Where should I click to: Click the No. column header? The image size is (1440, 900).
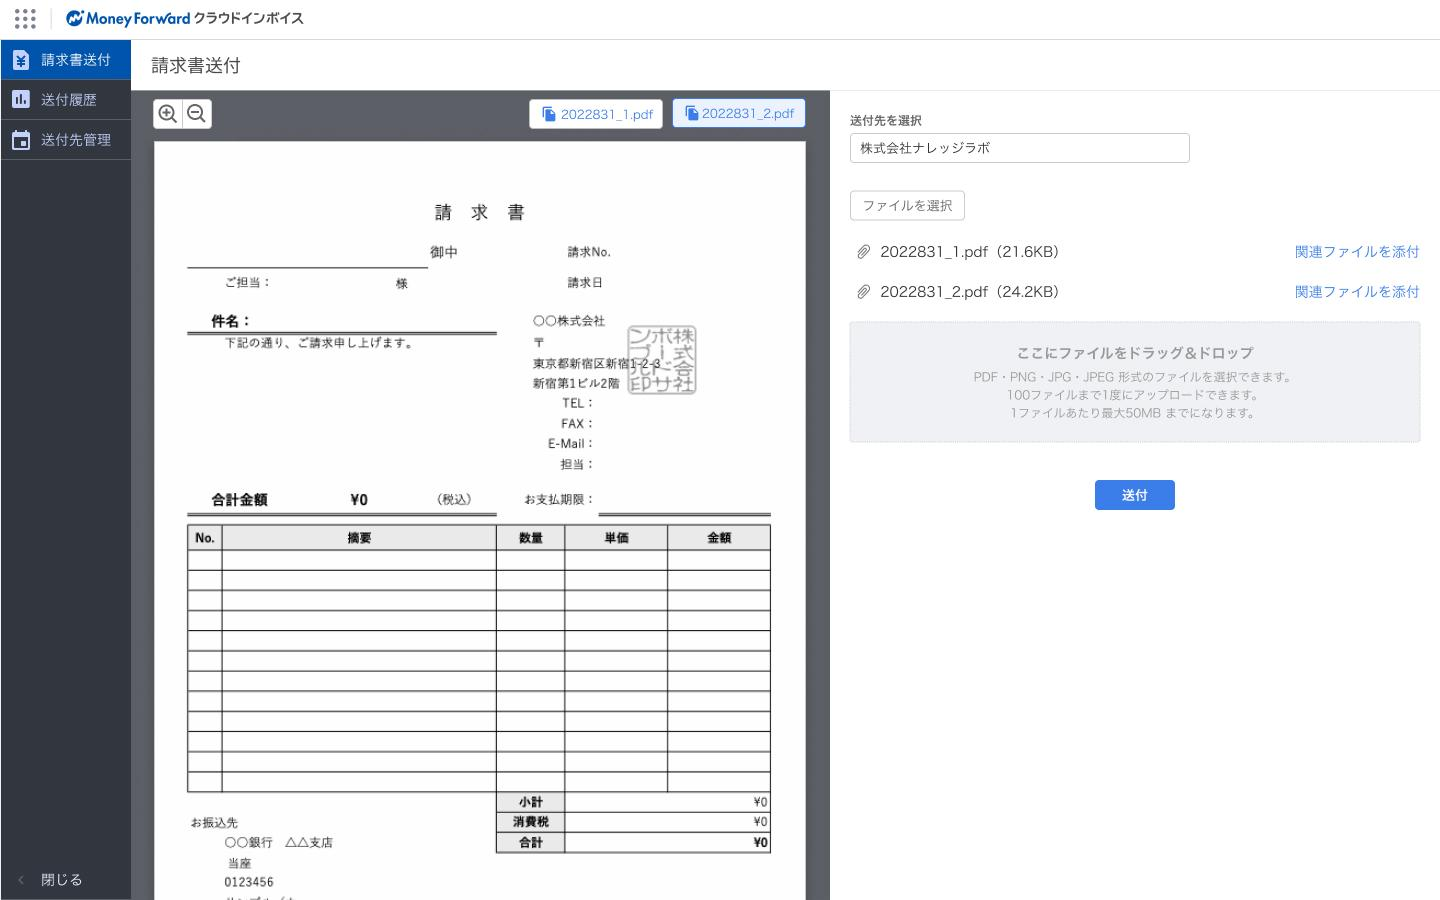[205, 538]
